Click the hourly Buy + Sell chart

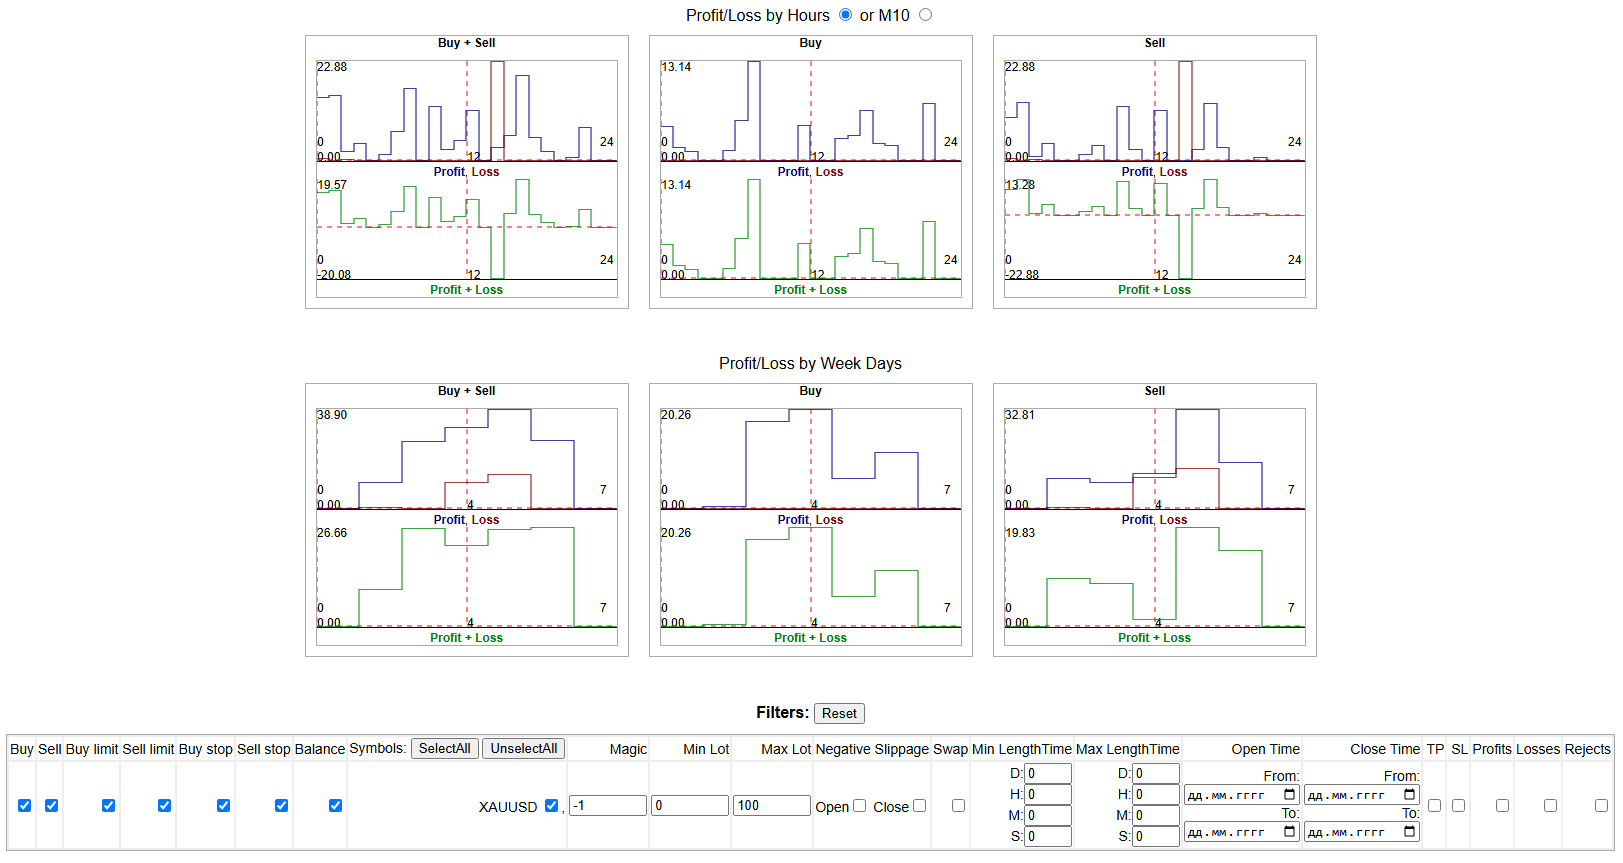pos(467,172)
